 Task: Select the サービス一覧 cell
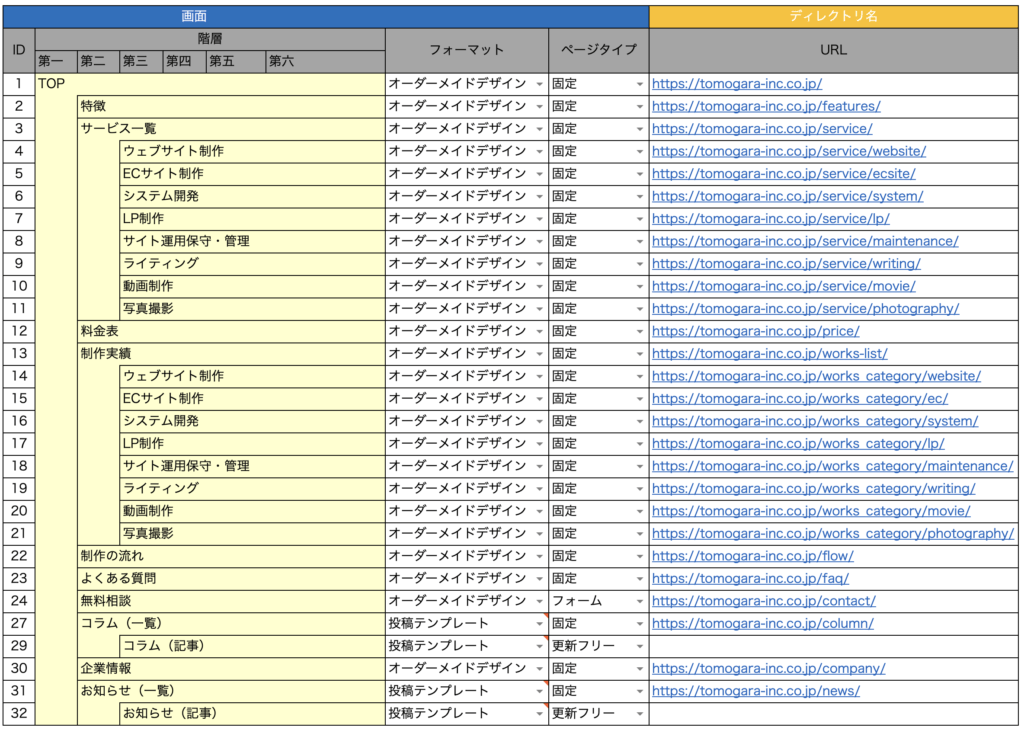tap(231, 129)
